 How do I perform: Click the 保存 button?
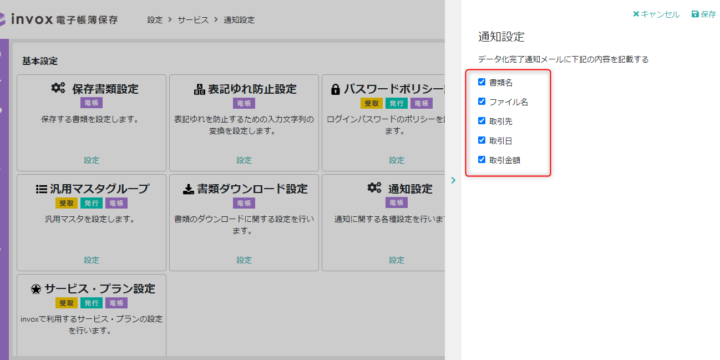(703, 14)
